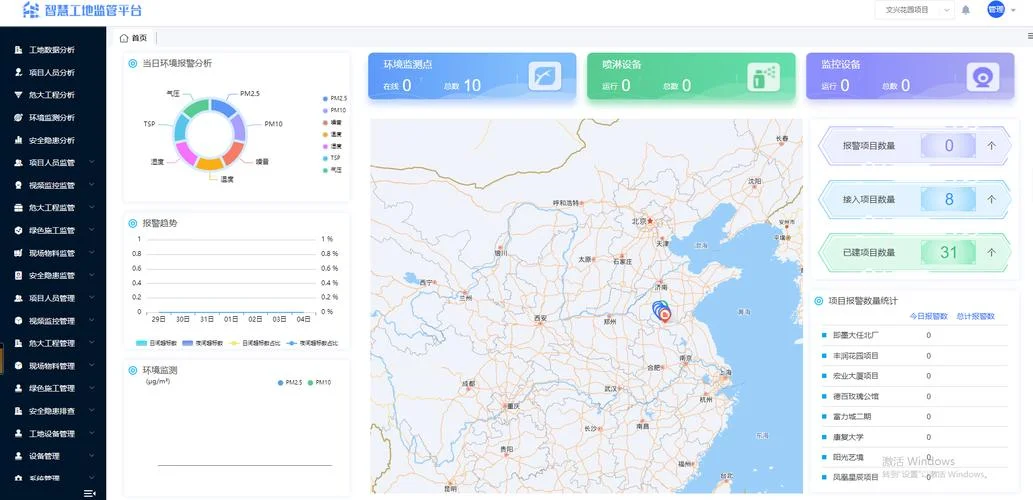The image size is (1033, 500).
Task: Click the 项目人员分析 person icon
Action: pos(18,72)
